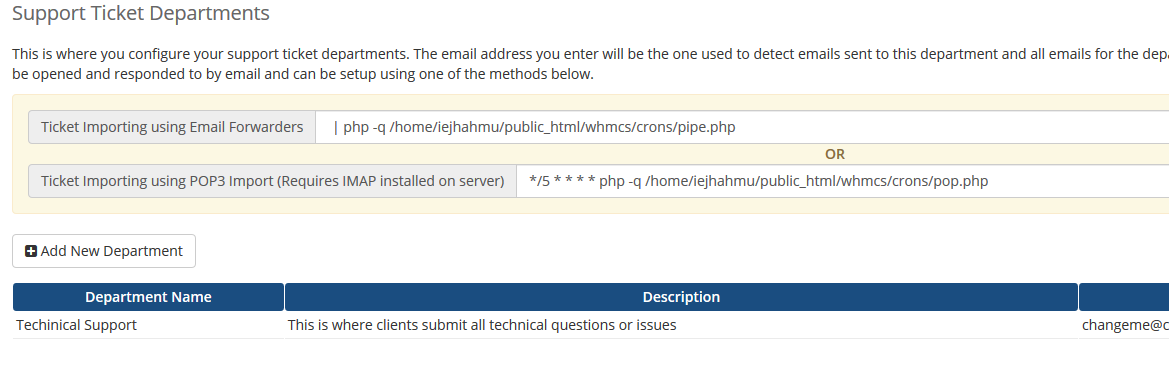The height and width of the screenshot is (389, 1169).
Task: Click the partially visible third column header
Action: [x=1124, y=297]
